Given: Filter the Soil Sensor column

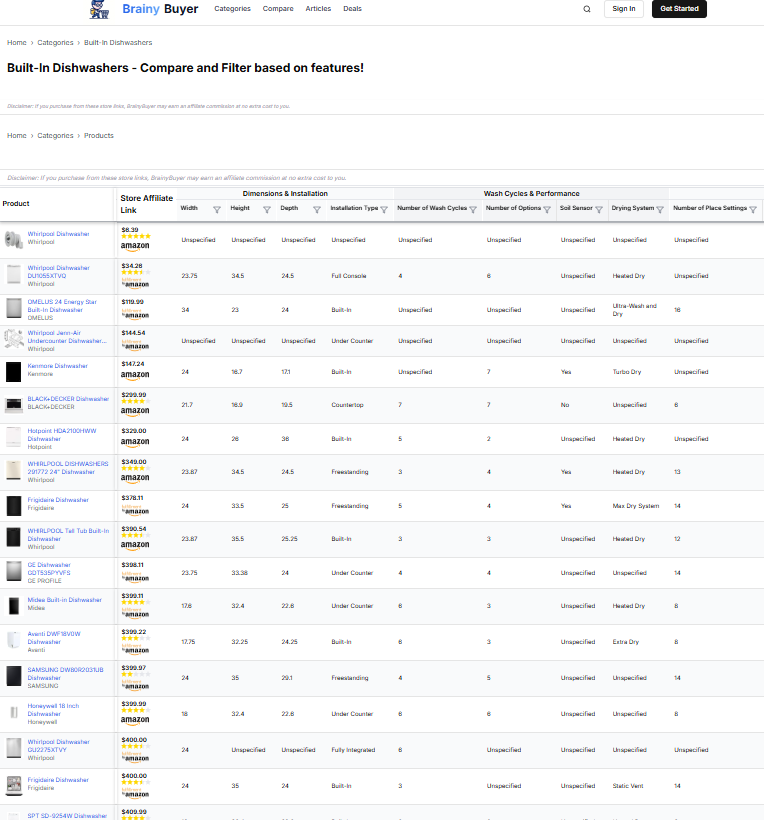Looking at the screenshot, I should coord(599,210).
